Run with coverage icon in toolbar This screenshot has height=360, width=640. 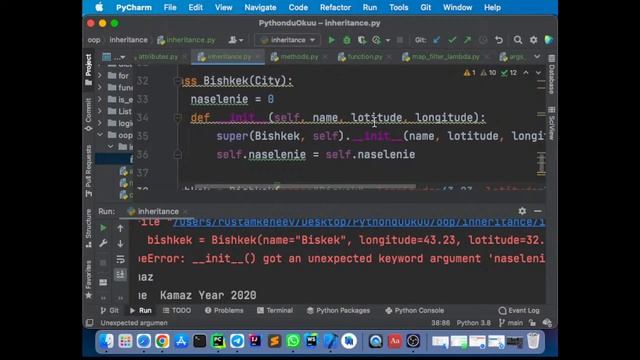362,40
